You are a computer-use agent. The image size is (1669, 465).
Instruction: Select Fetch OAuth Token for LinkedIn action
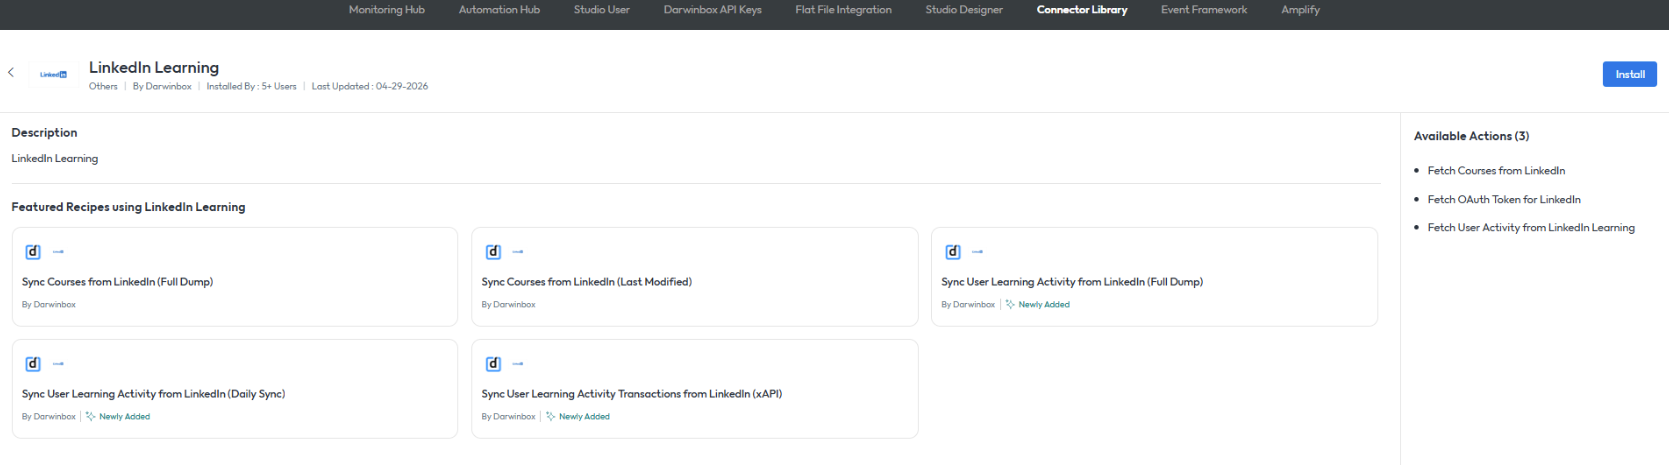(x=1504, y=200)
